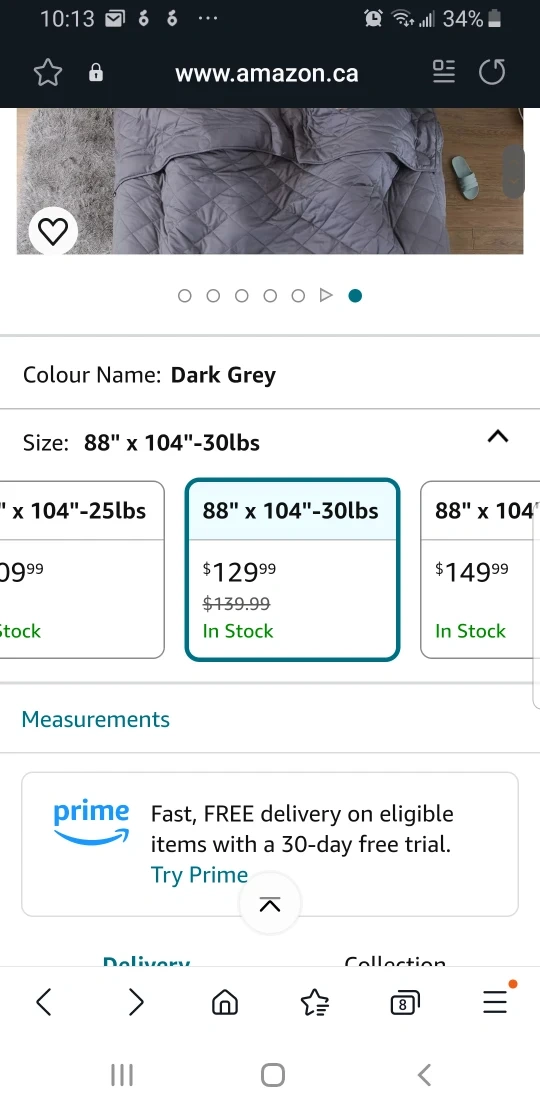Open the Measurements link
This screenshot has height=1110, width=540.
tap(96, 719)
